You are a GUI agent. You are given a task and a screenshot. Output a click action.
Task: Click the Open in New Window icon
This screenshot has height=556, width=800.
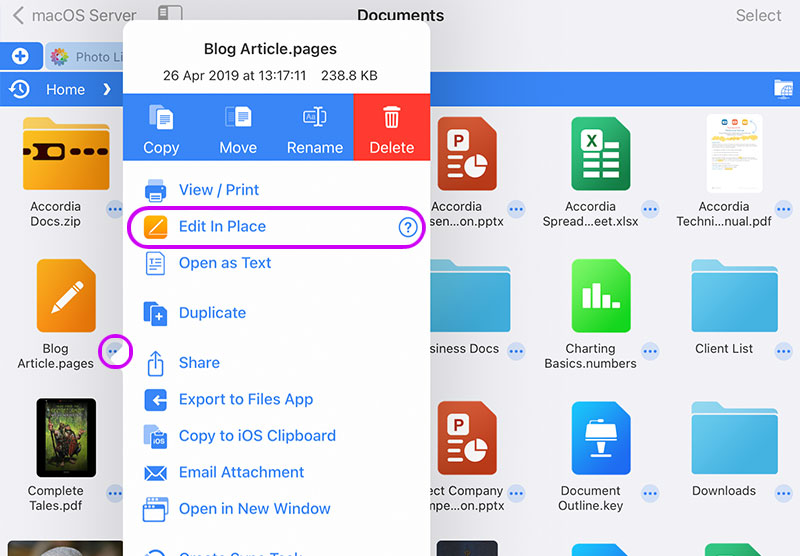pyautogui.click(x=155, y=510)
